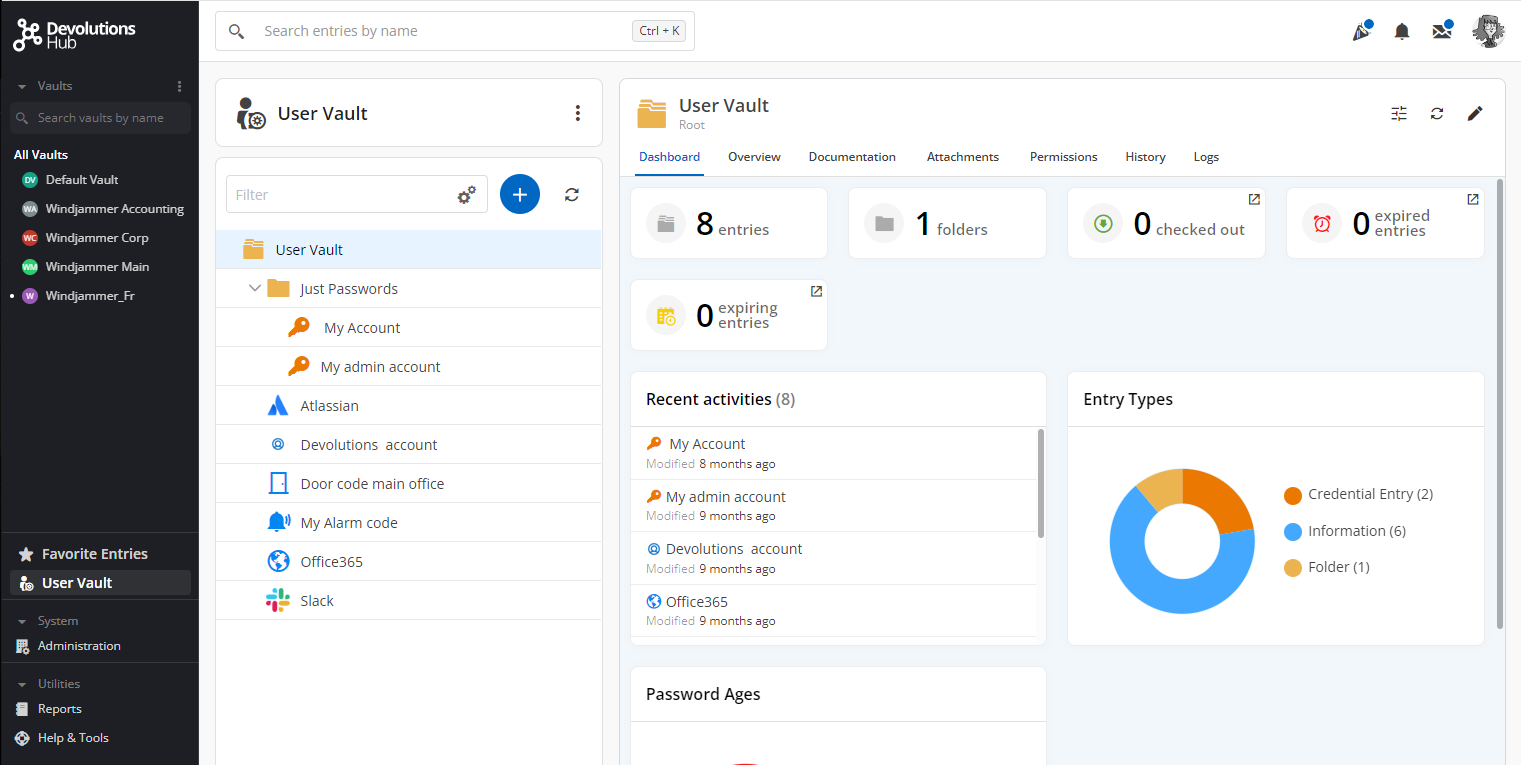
Task: Open dashboard properties sliders icon
Action: [x=1399, y=113]
